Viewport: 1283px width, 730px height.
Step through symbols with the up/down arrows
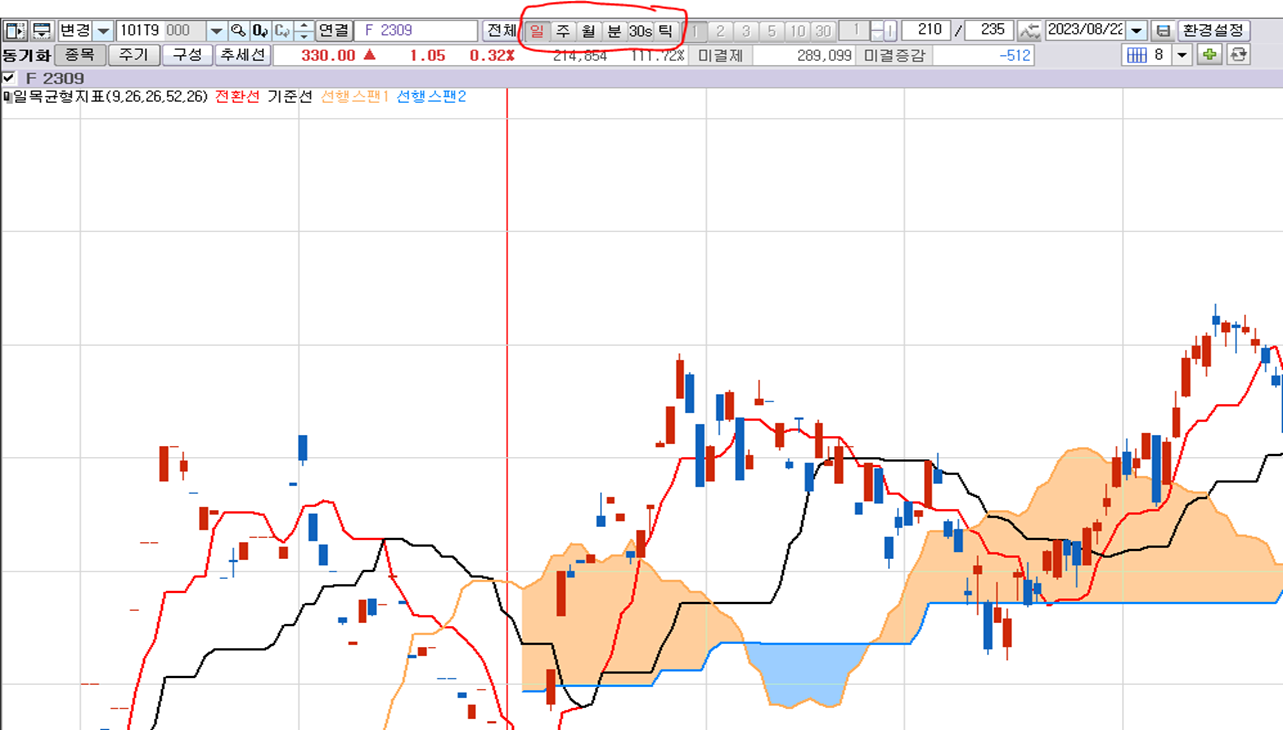pos(304,31)
